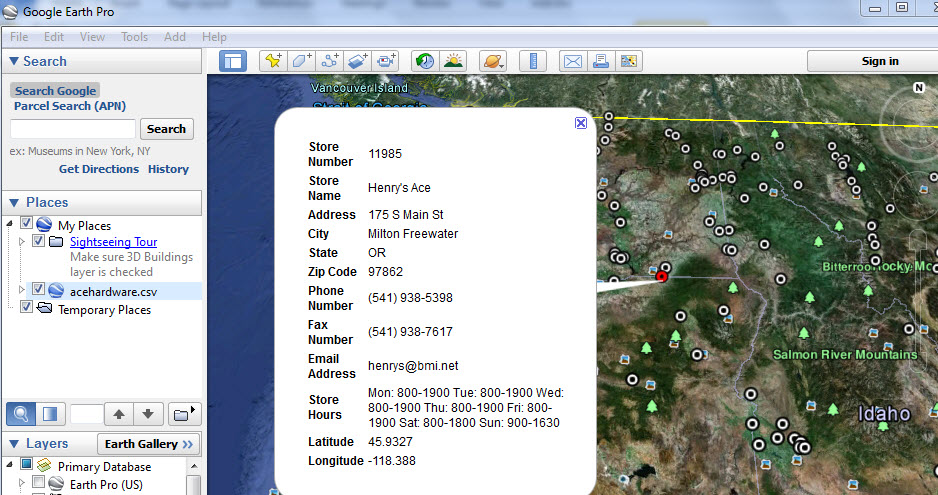Collapse the Places panel
The height and width of the screenshot is (495, 938).
pyautogui.click(x=14, y=203)
